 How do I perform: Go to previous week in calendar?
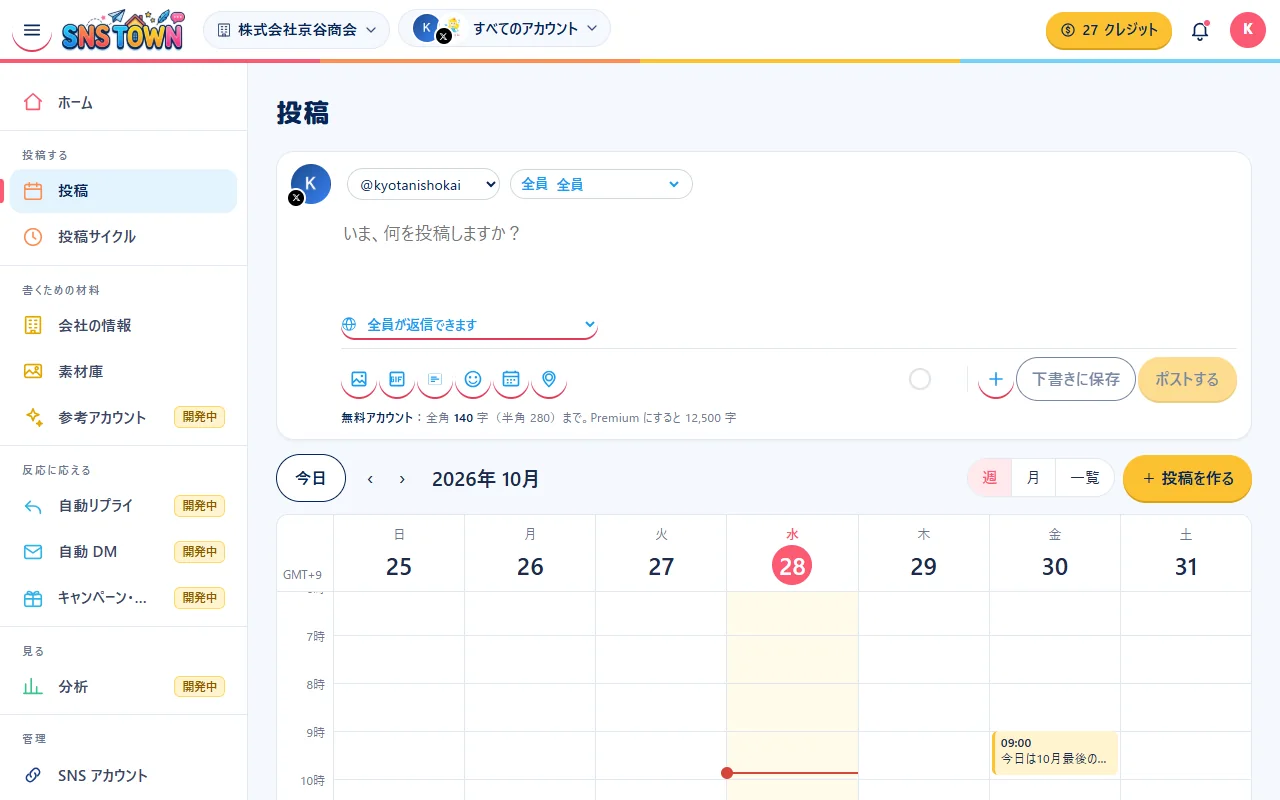[x=370, y=479]
